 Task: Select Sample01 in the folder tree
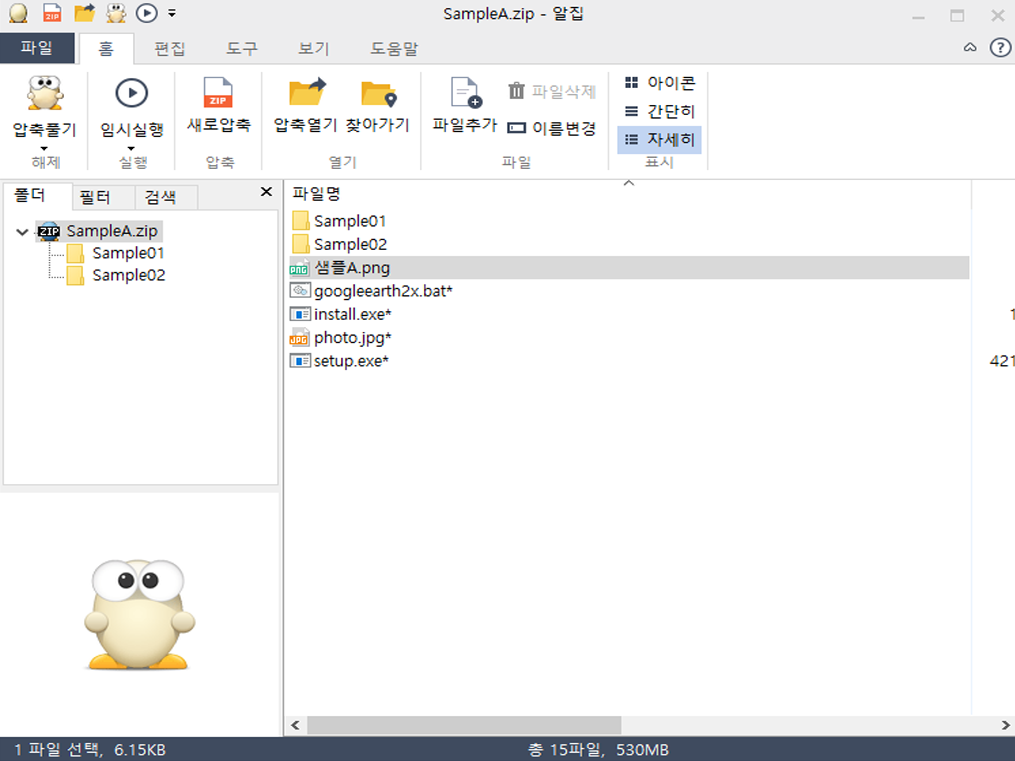(128, 253)
